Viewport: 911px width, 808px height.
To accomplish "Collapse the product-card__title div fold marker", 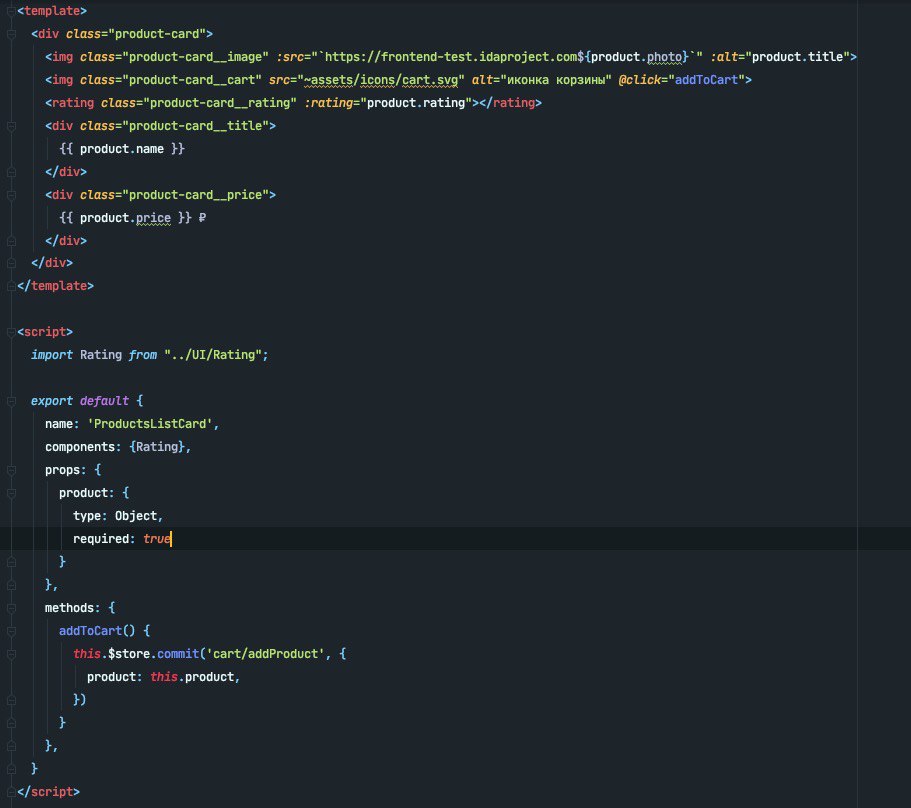I will (10, 126).
